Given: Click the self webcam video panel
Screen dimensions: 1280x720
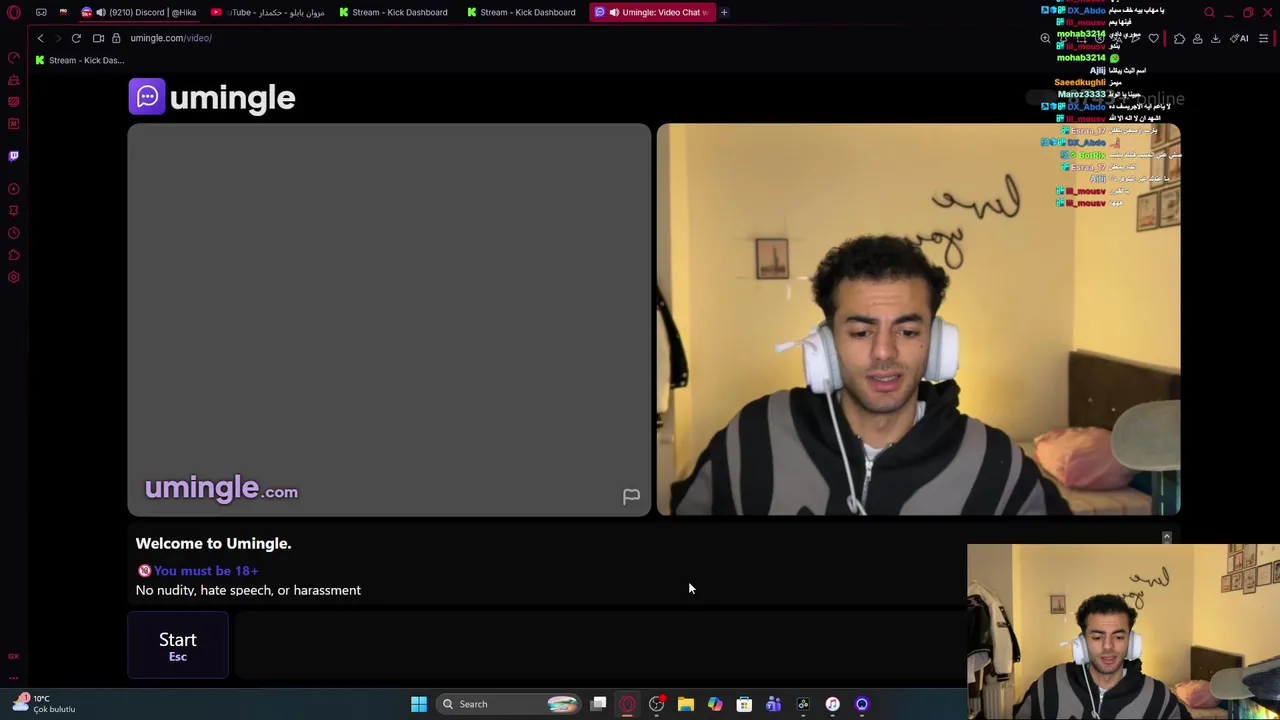Looking at the screenshot, I should [918, 319].
